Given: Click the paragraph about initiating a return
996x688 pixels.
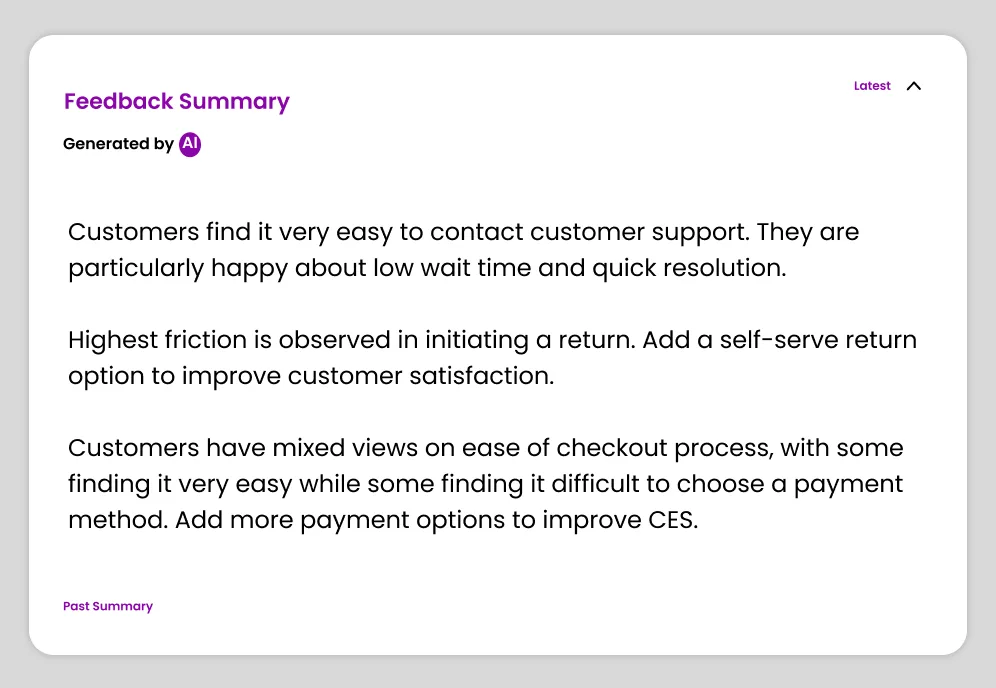Looking at the screenshot, I should pyautogui.click(x=492, y=358).
